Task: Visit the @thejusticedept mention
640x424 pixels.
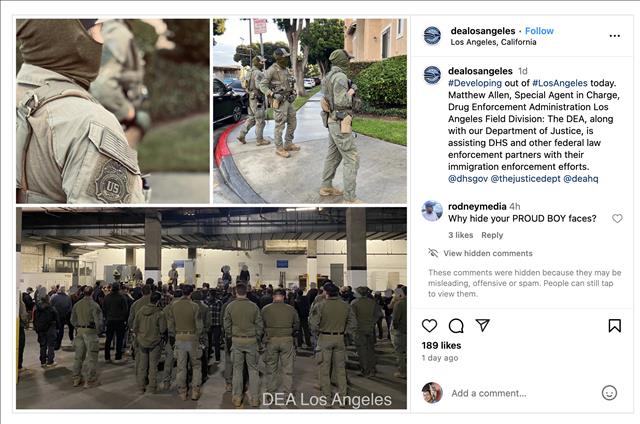Action: click(x=525, y=178)
